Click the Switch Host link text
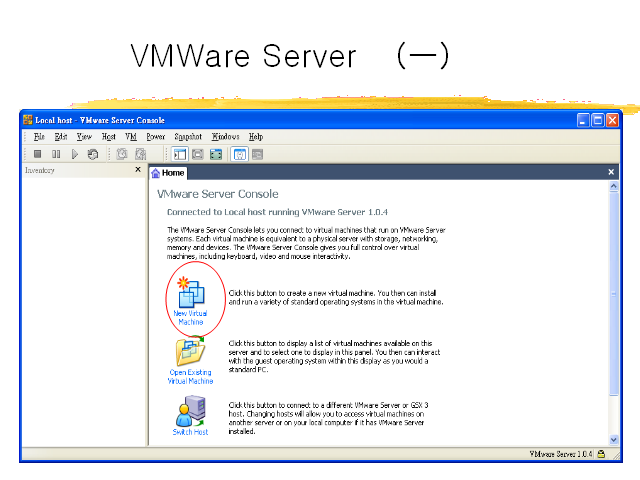Viewport: 640px width, 480px height. (x=190, y=432)
